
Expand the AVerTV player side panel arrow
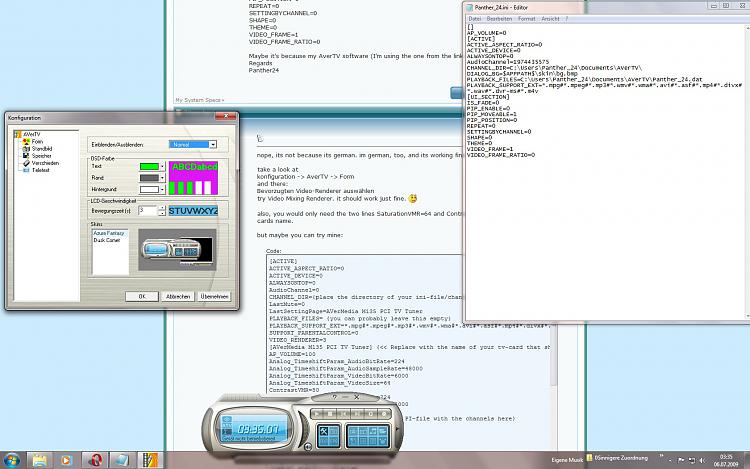397,429
